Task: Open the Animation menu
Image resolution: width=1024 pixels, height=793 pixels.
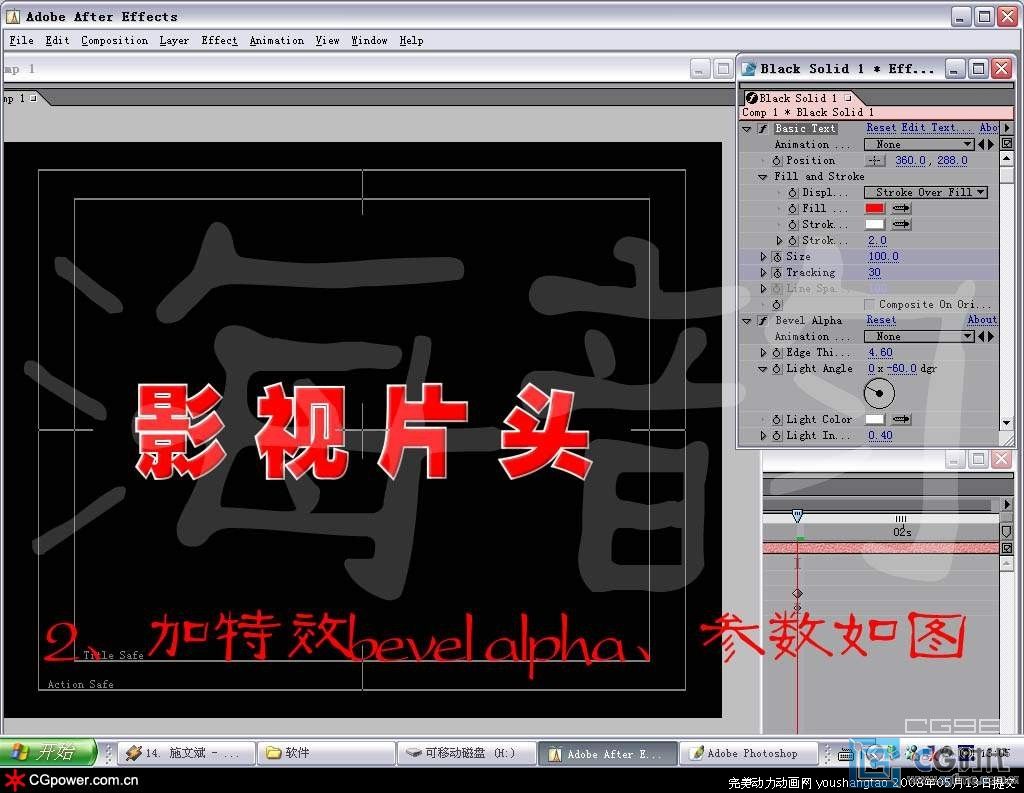Action: (276, 40)
